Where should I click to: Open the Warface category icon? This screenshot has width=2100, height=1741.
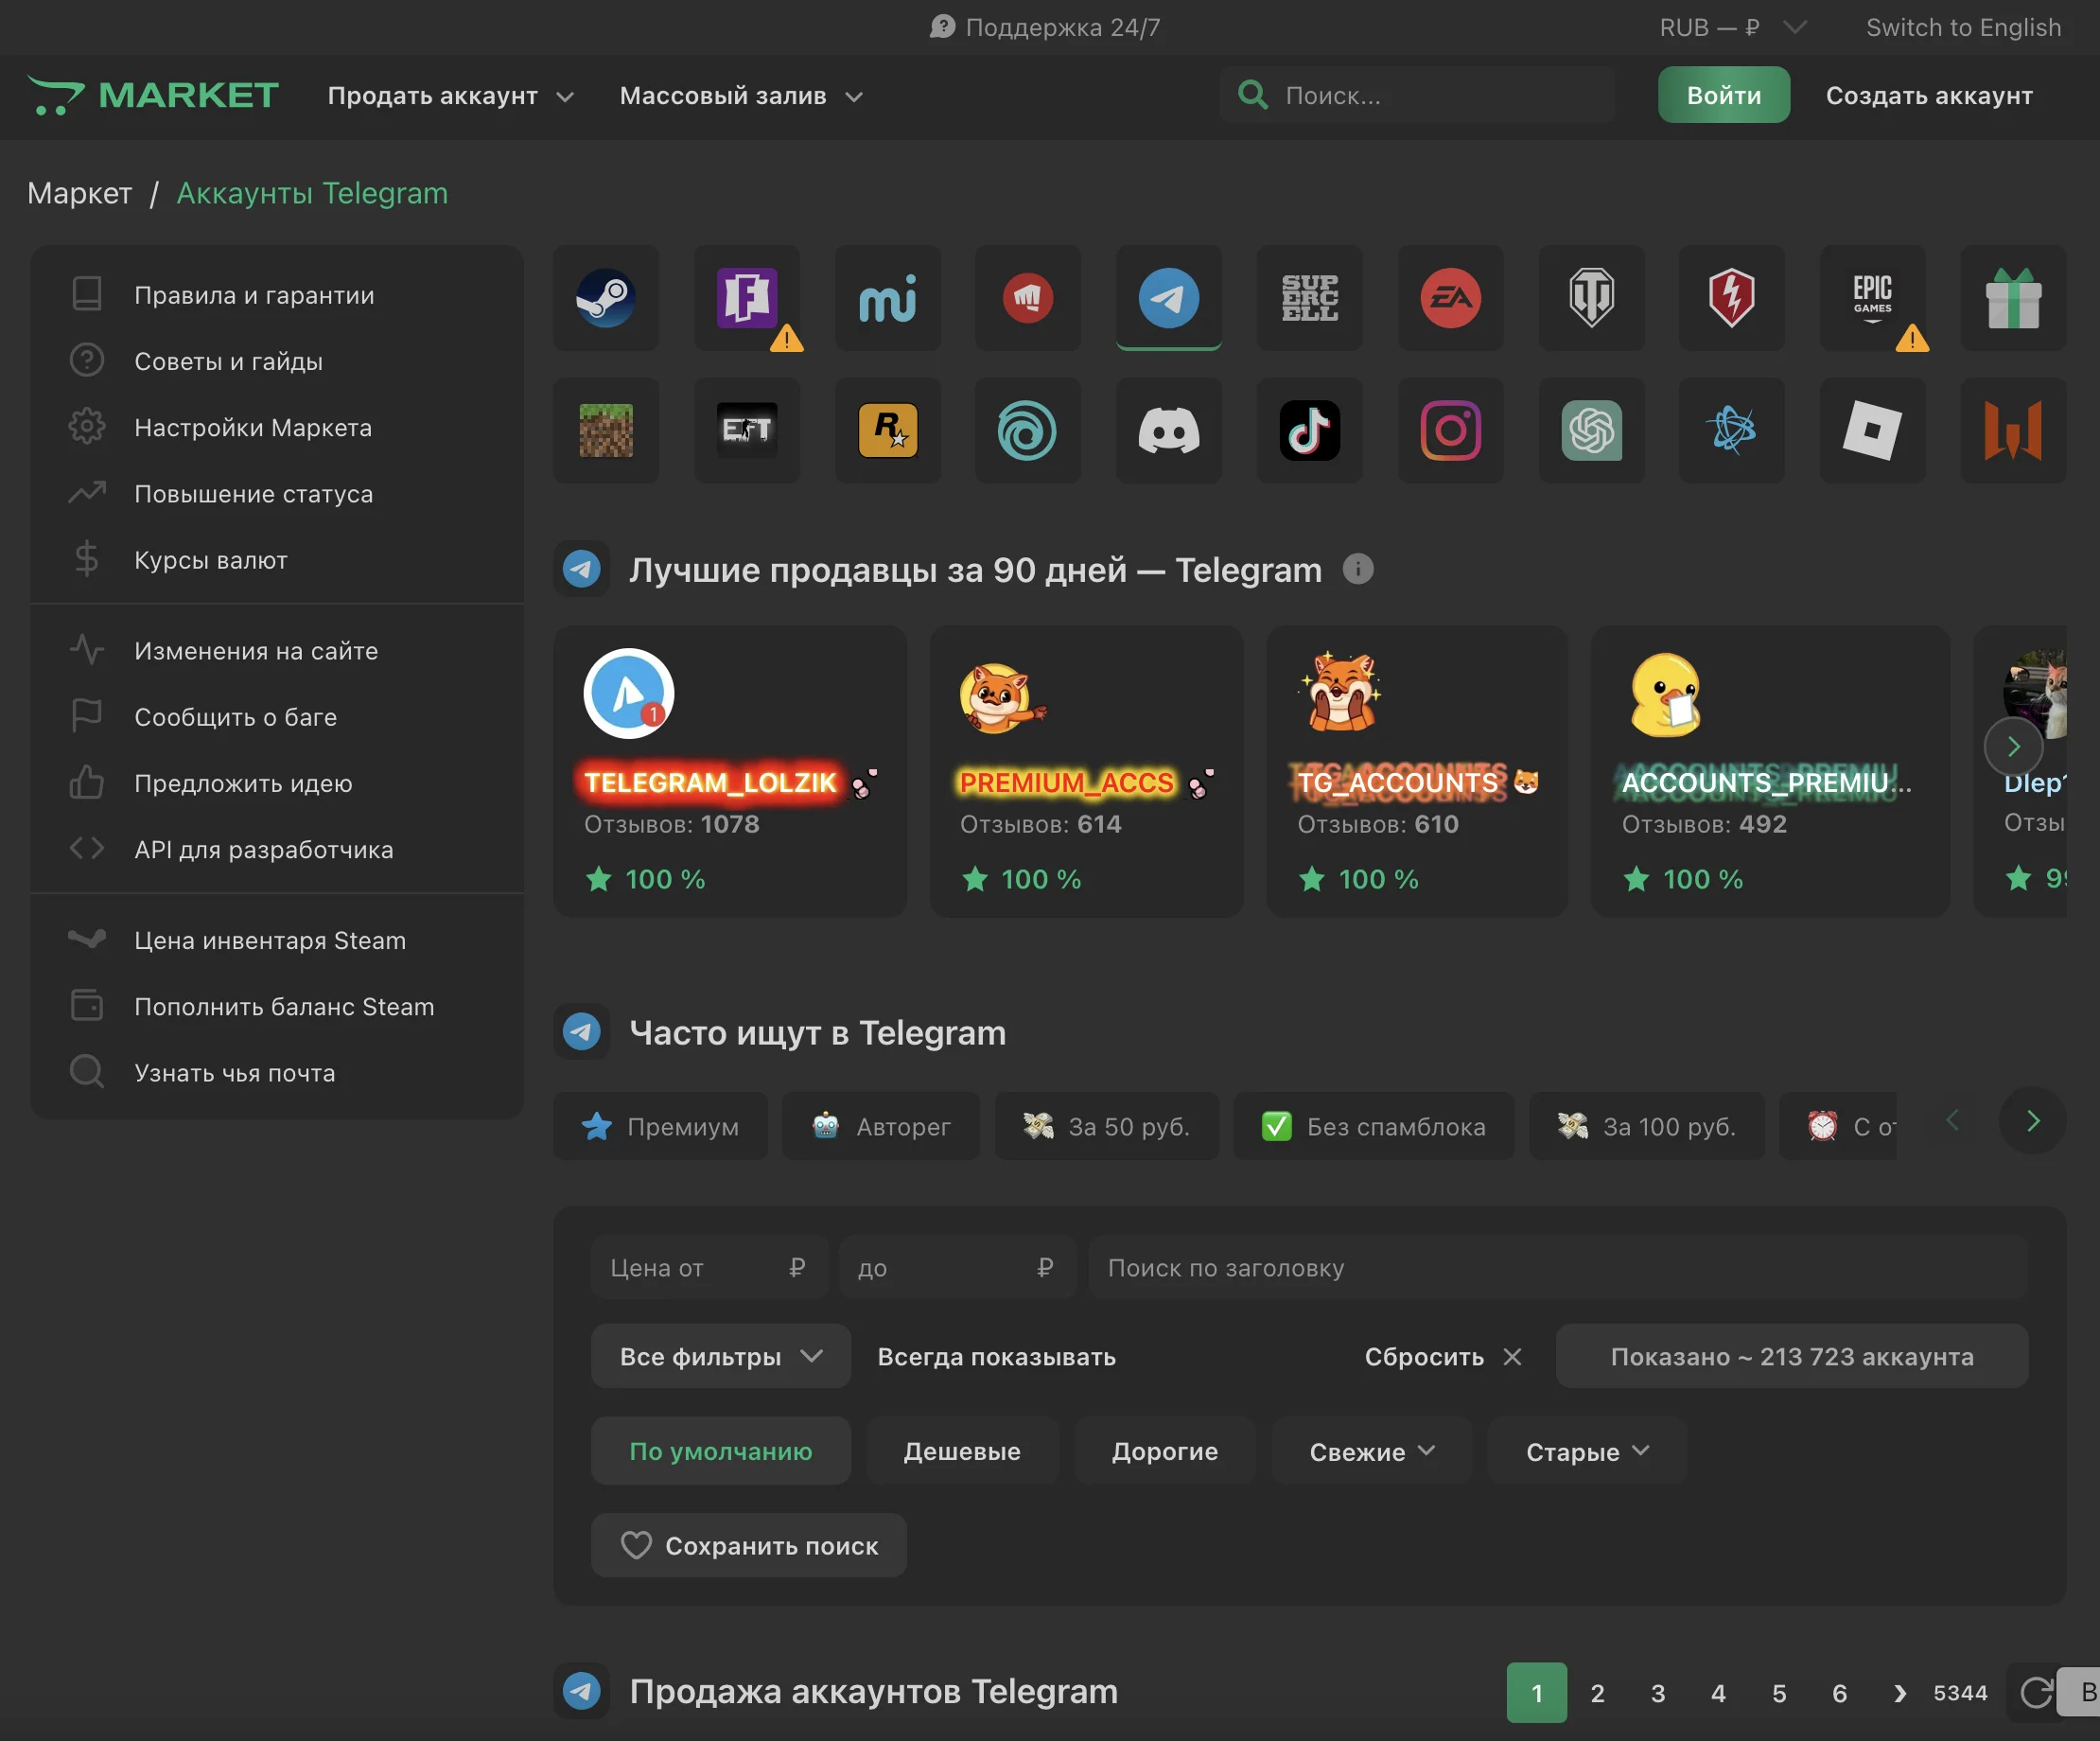(2013, 431)
